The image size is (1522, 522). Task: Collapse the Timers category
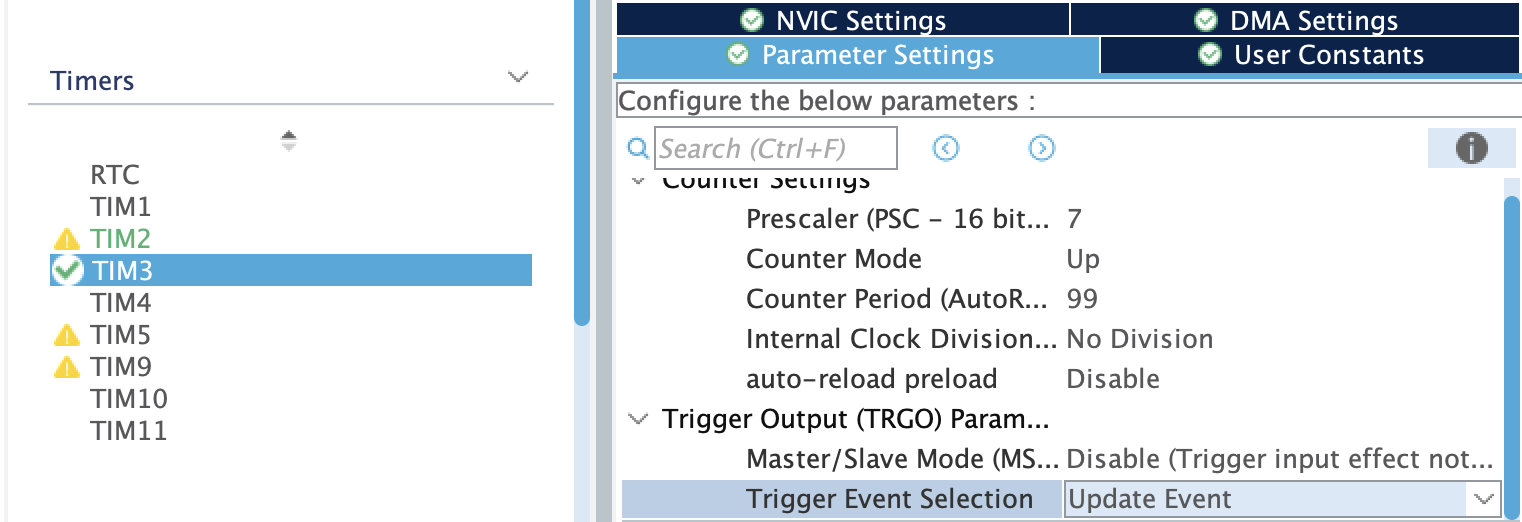coord(517,78)
